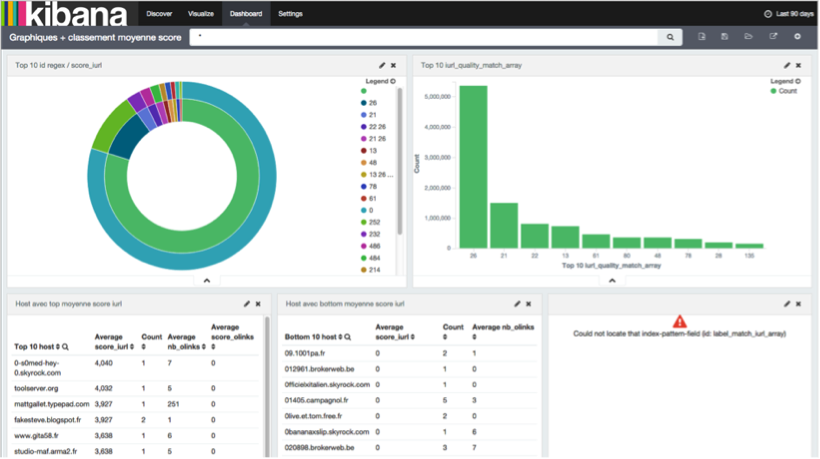Click the magnifier next to 'Bottom 10 host'
Image resolution: width=820 pixels, height=459 pixels.
coord(348,337)
